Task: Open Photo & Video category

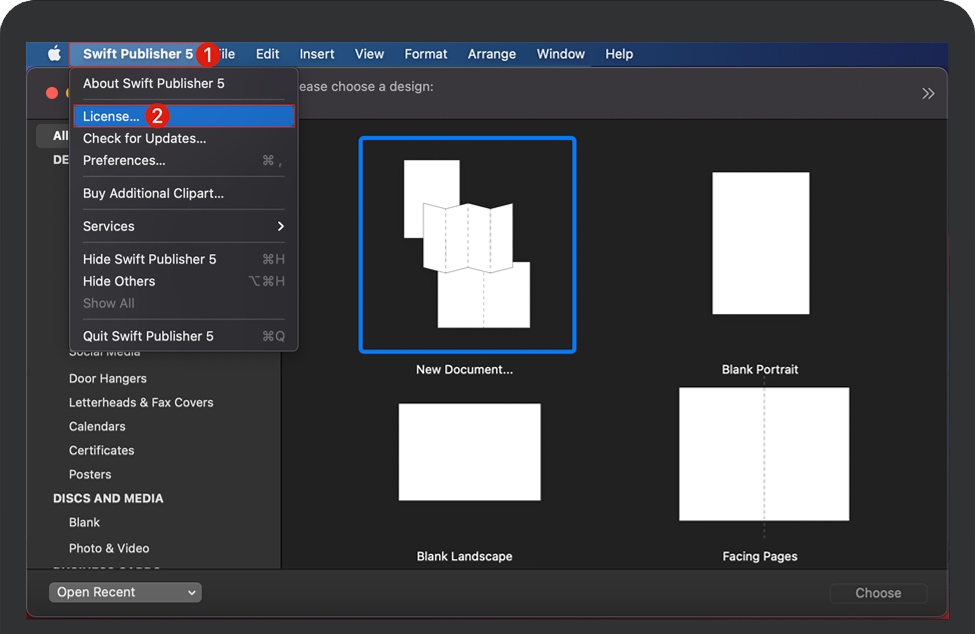Action: [x=109, y=548]
